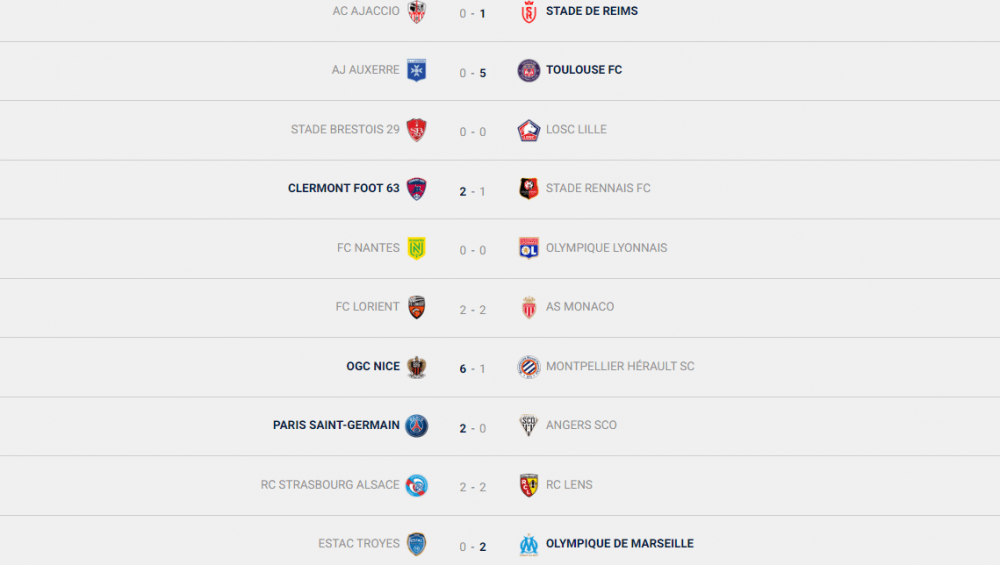This screenshot has width=1000, height=565.
Task: Open the RC Strasbourg Alsace team link
Action: 330,485
